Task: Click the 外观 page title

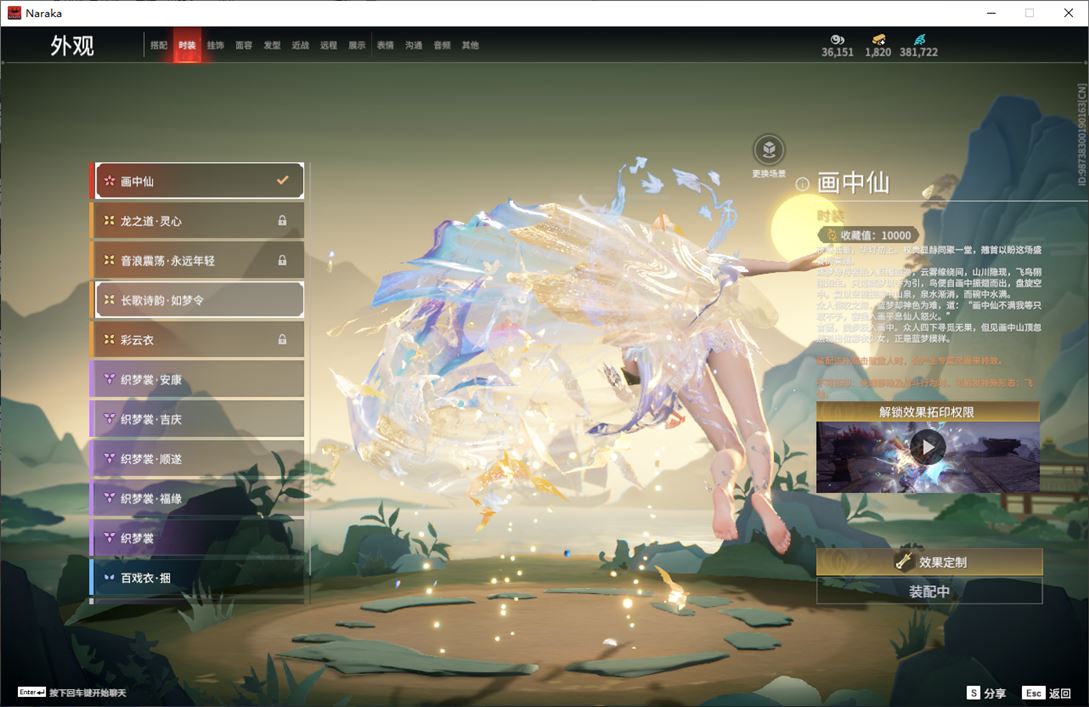Action: pos(72,46)
